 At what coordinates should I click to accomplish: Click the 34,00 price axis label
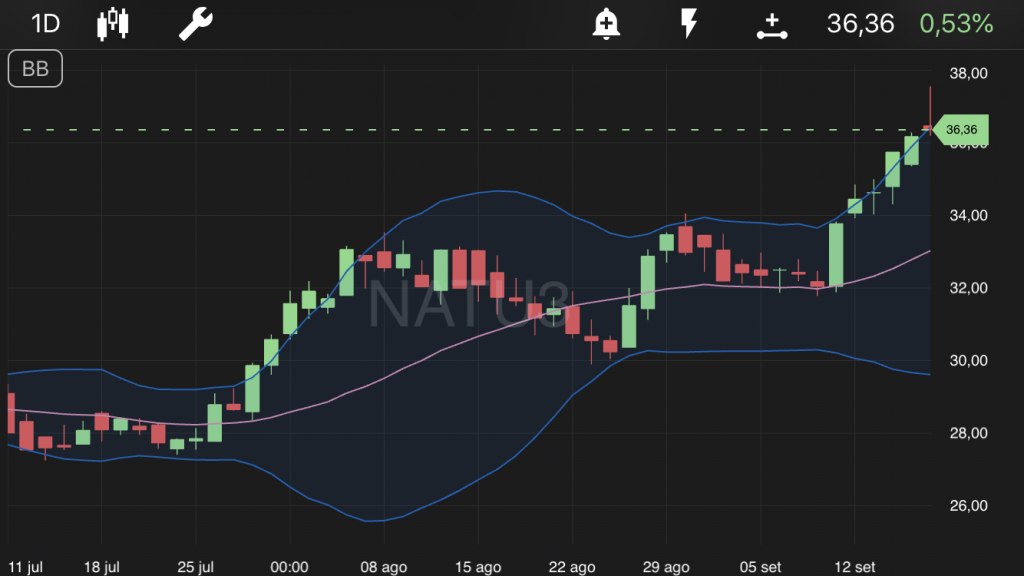[968, 216]
